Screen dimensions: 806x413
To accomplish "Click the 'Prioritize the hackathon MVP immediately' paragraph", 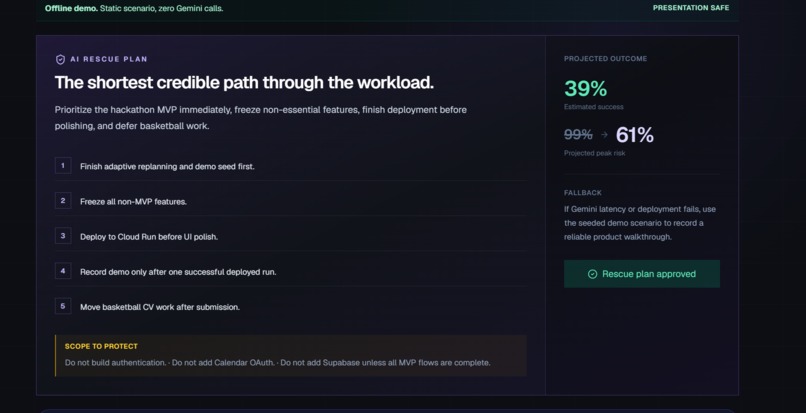I will tap(261, 118).
